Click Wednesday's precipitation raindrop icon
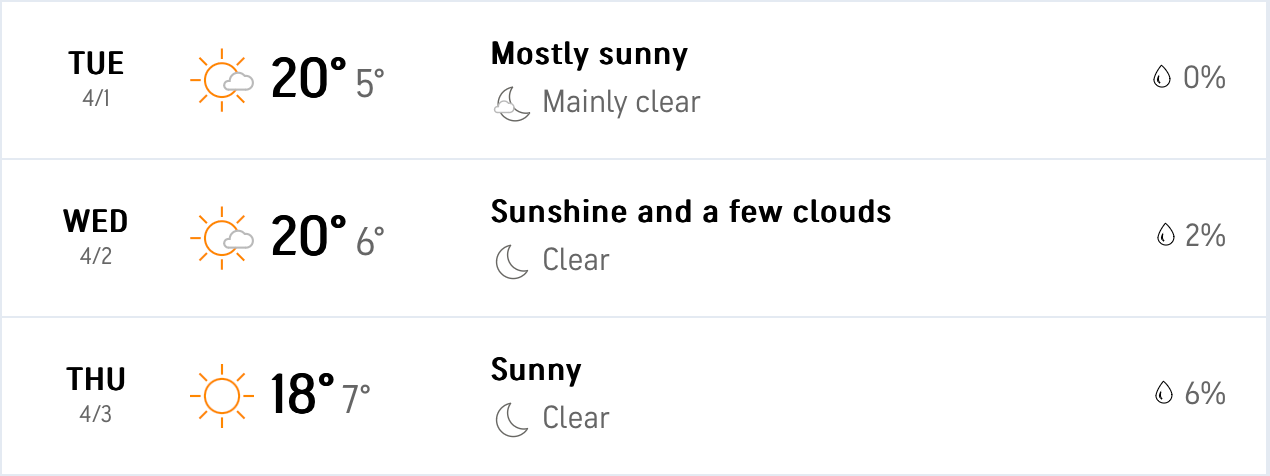This screenshot has height=476, width=1270. [1164, 236]
